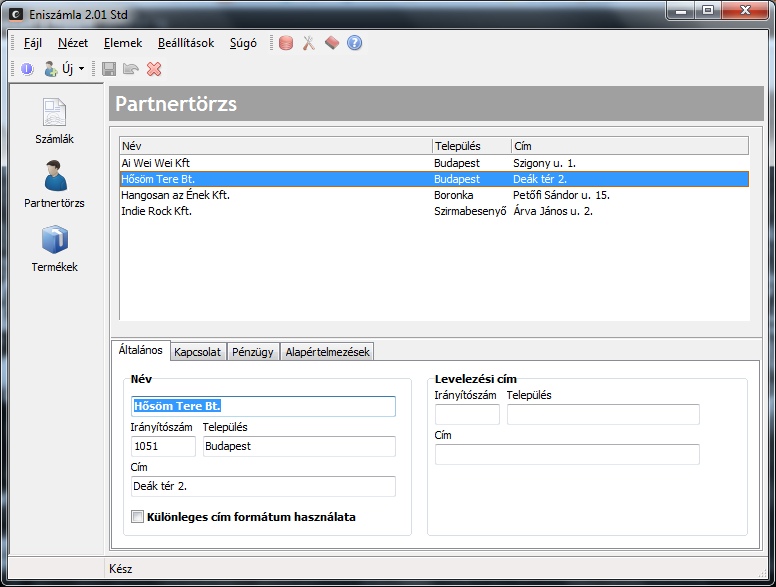Switch to the Pénzügy tab

point(252,352)
